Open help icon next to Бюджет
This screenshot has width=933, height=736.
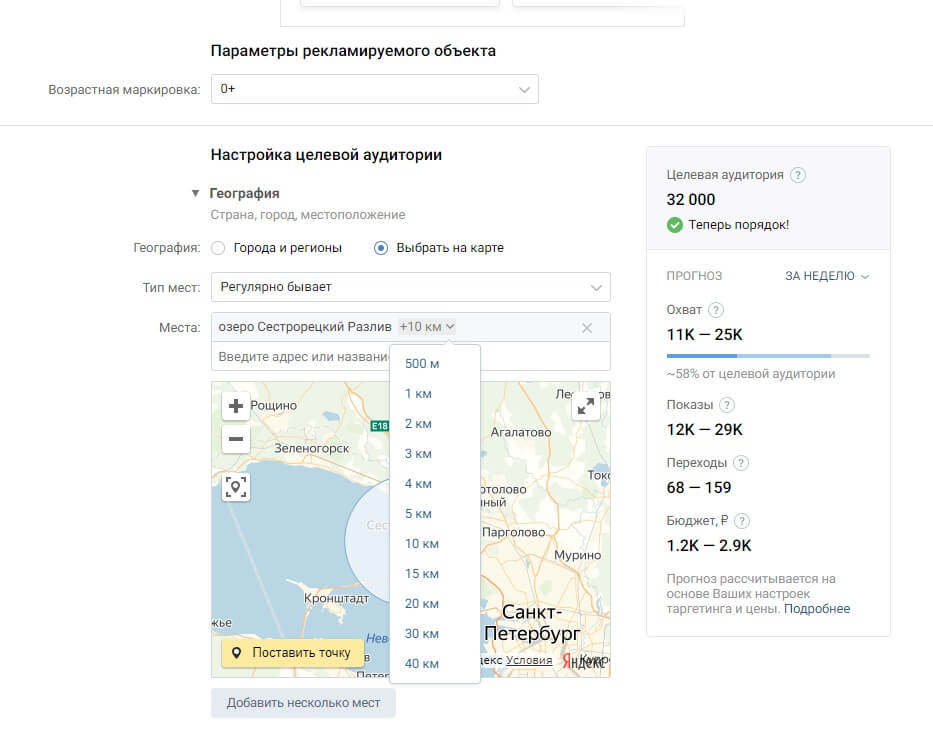coord(741,521)
